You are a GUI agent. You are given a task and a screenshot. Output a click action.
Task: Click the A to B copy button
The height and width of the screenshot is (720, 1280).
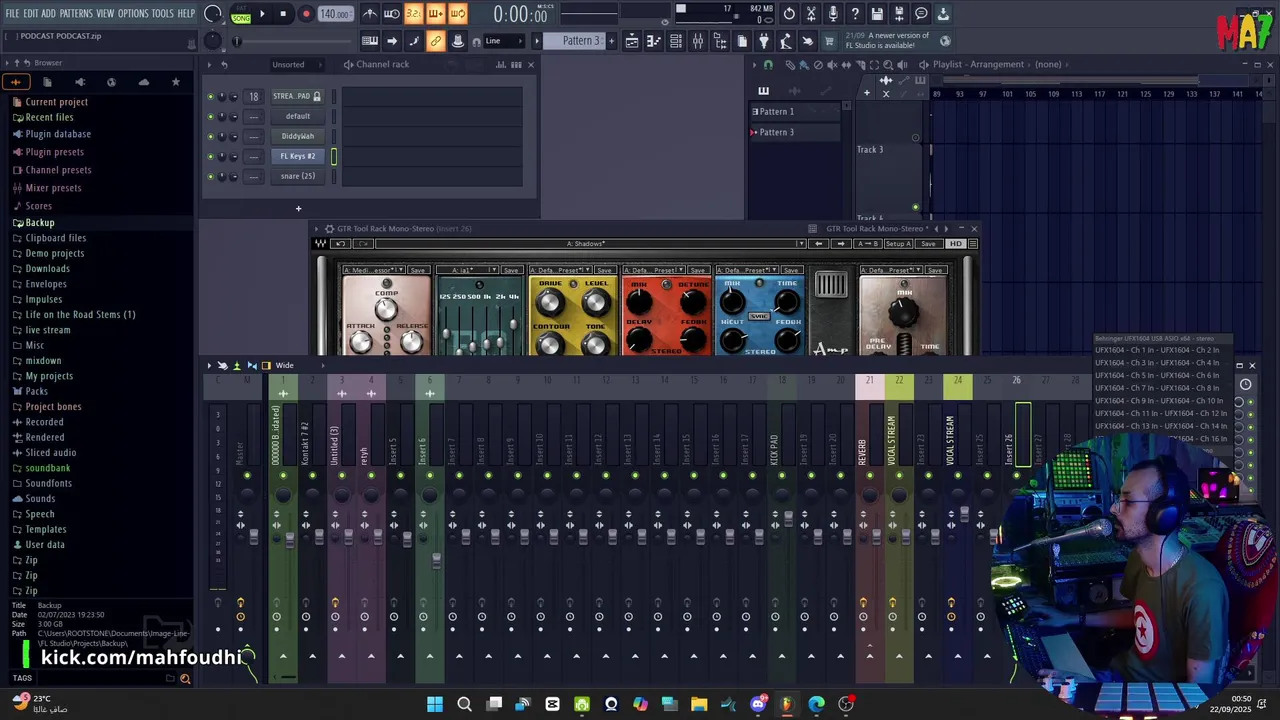pos(869,244)
